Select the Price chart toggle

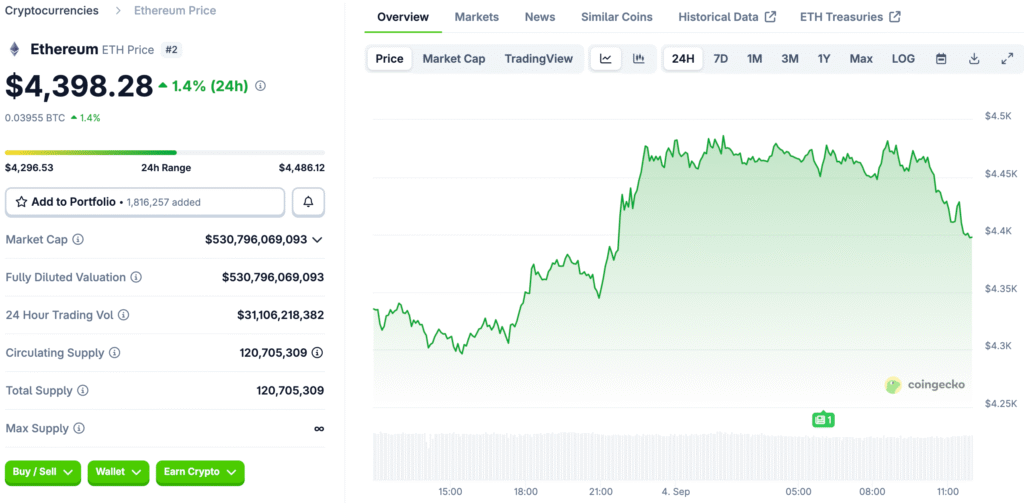(389, 59)
